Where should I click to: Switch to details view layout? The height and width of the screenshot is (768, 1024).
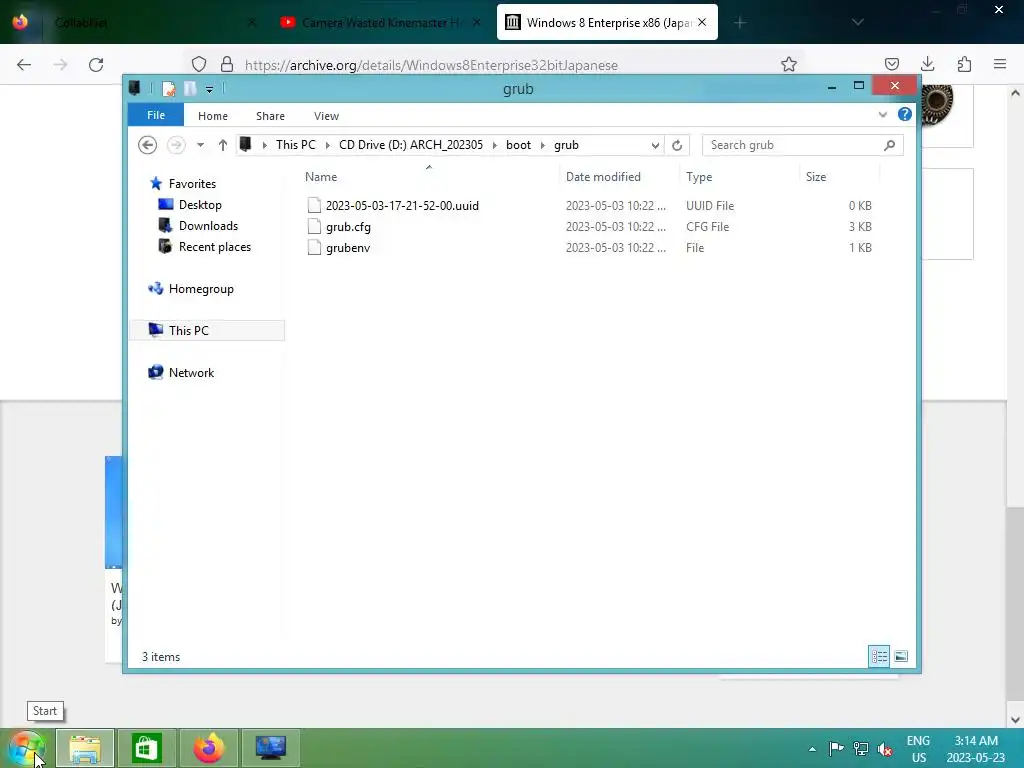[879, 656]
